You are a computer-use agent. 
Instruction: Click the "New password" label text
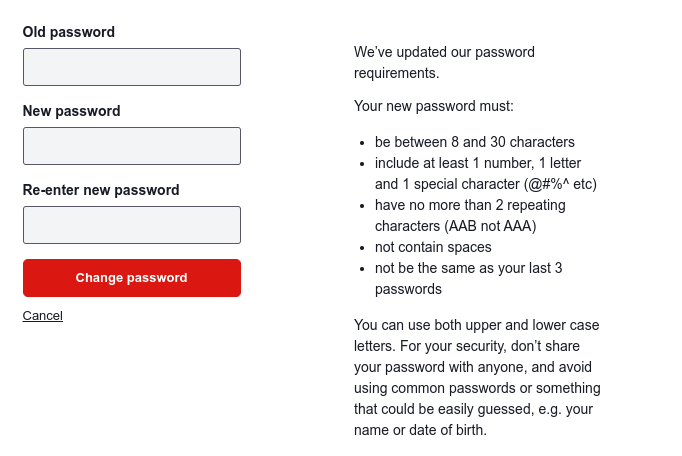click(72, 111)
